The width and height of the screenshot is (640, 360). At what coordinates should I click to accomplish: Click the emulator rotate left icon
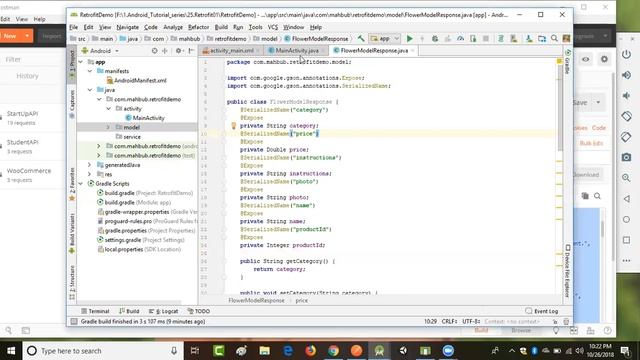626,116
